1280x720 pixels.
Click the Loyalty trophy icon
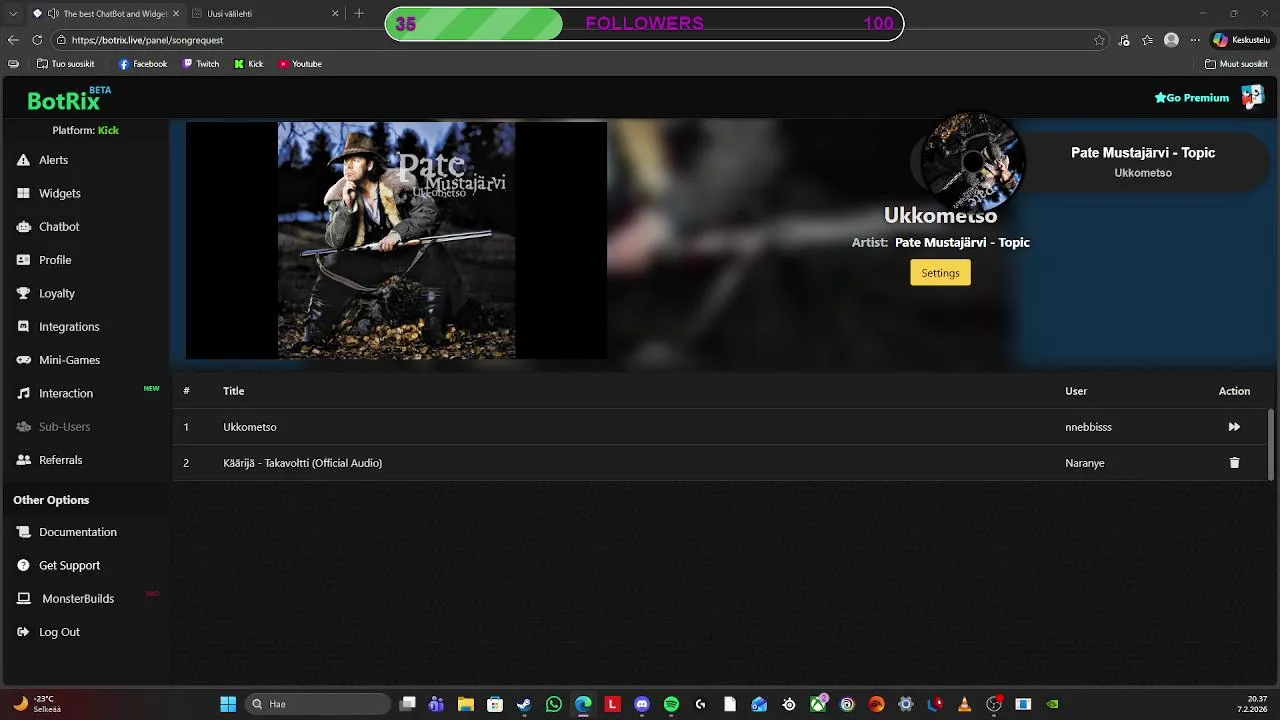click(x=23, y=293)
